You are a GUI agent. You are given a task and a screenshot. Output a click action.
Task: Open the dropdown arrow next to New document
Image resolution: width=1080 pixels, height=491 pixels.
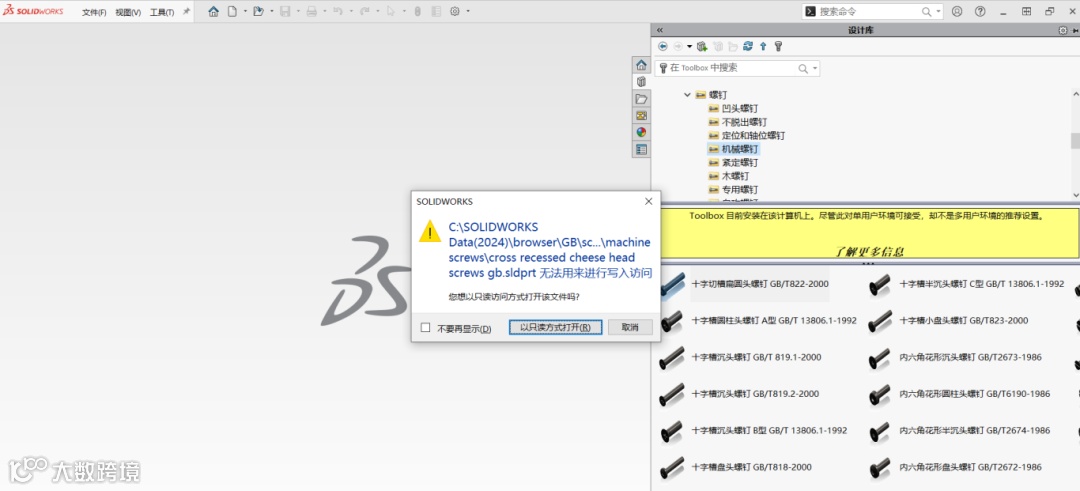point(245,12)
